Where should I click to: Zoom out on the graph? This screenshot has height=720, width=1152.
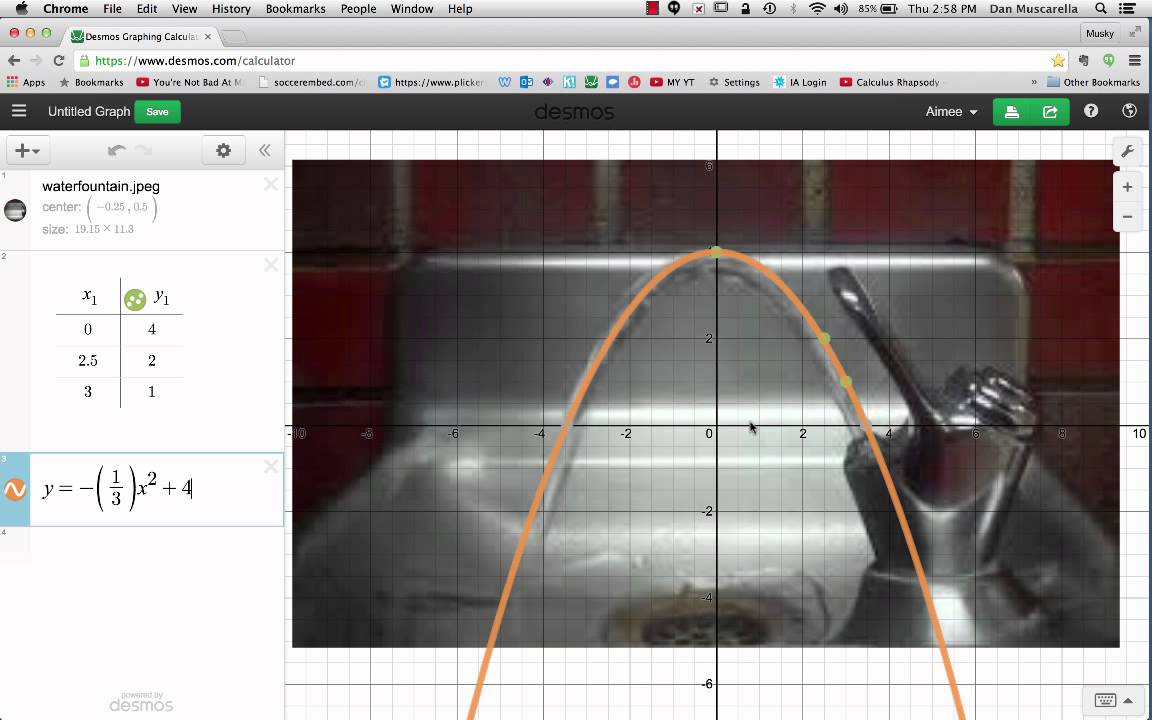1127,217
